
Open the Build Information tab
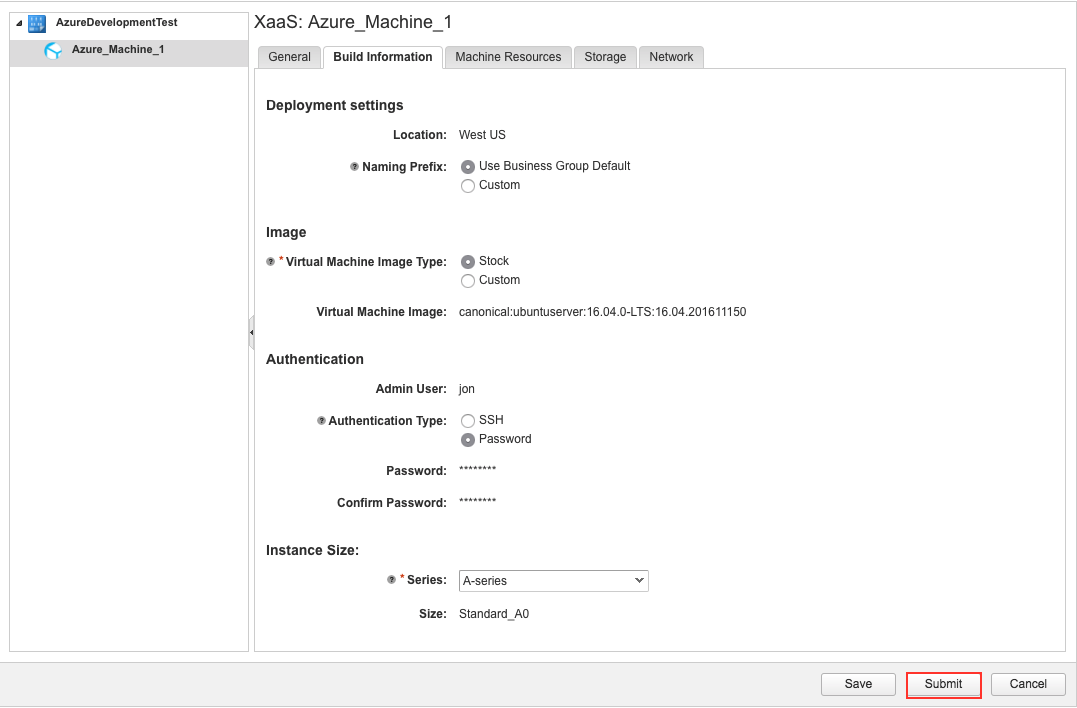[383, 57]
